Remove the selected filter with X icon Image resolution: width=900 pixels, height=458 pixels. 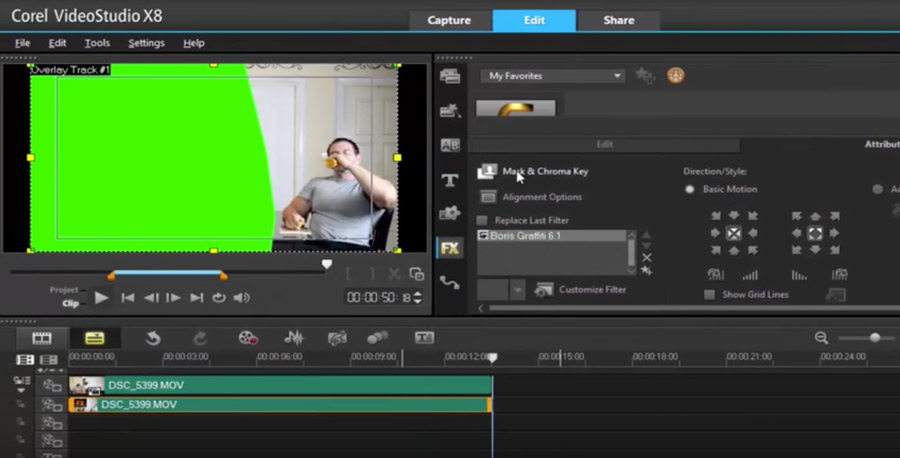(647, 258)
